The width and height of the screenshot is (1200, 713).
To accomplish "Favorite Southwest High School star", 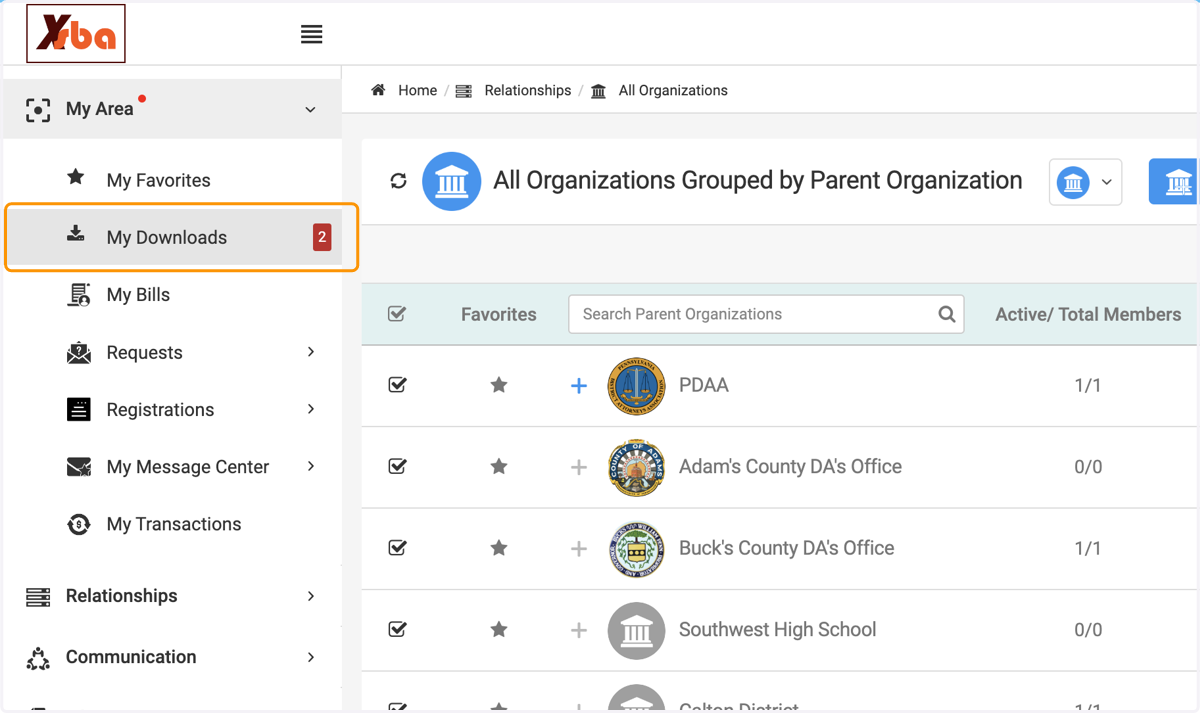I will click(499, 629).
